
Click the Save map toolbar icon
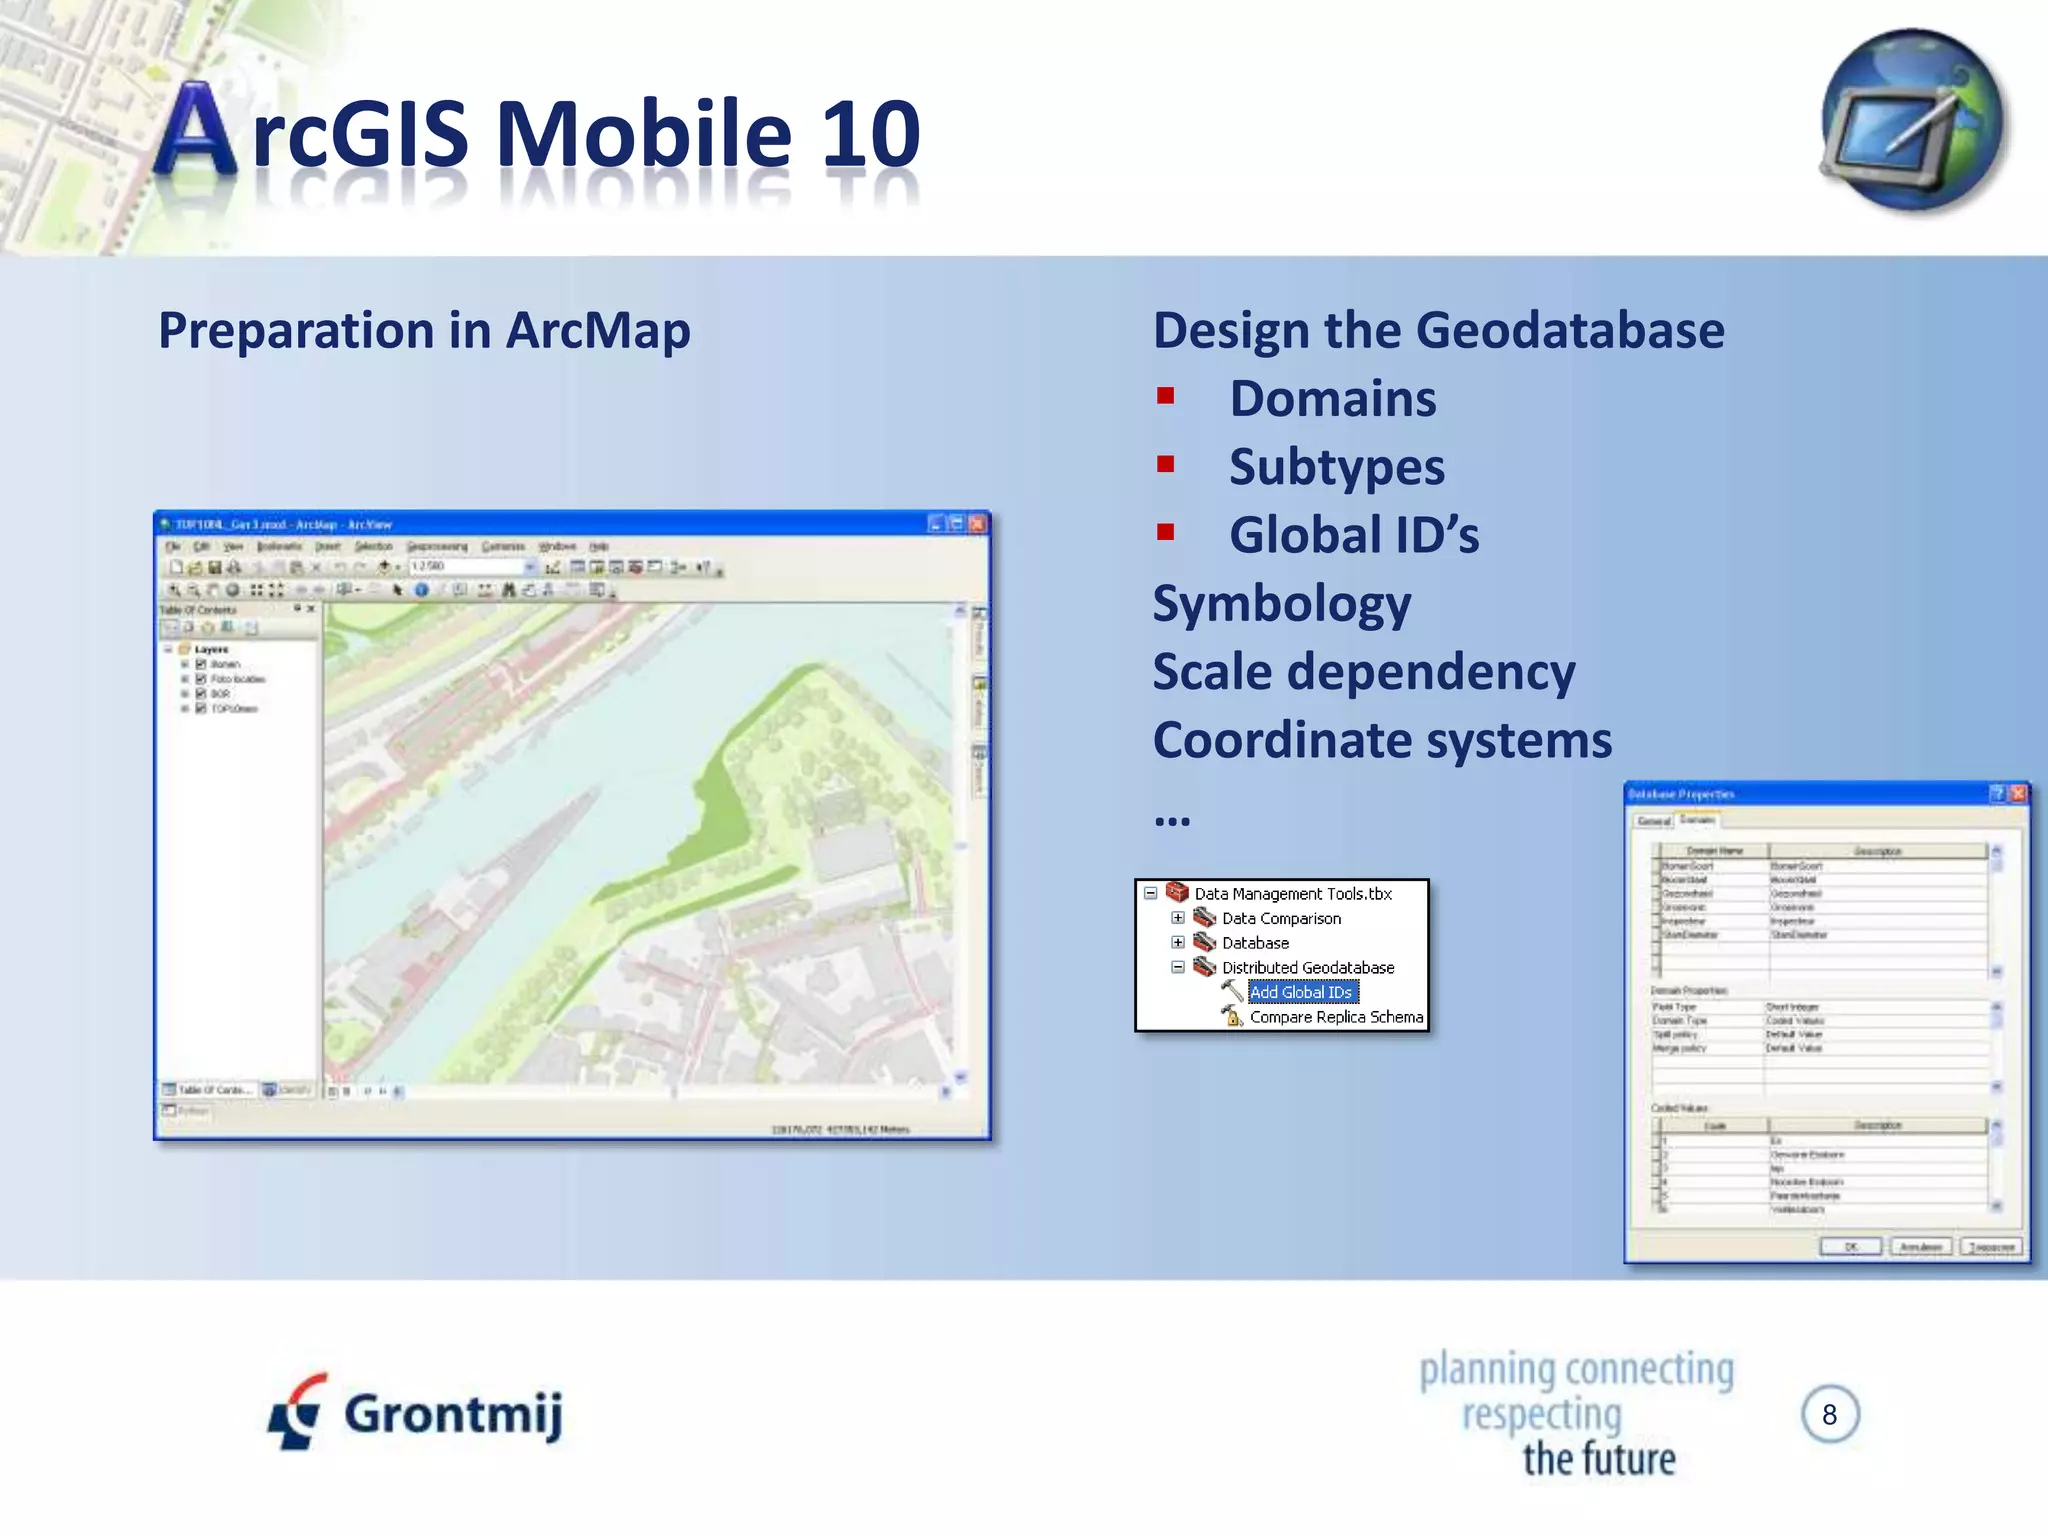click(214, 567)
